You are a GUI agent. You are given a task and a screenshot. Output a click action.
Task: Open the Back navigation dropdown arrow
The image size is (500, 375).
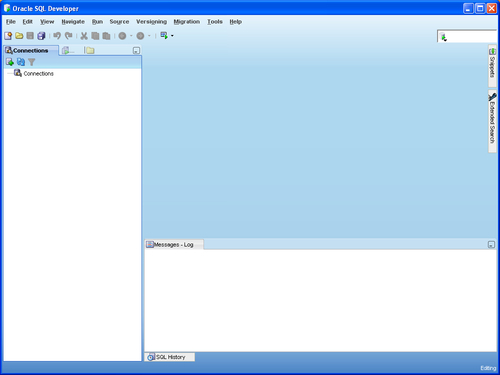coord(131,36)
